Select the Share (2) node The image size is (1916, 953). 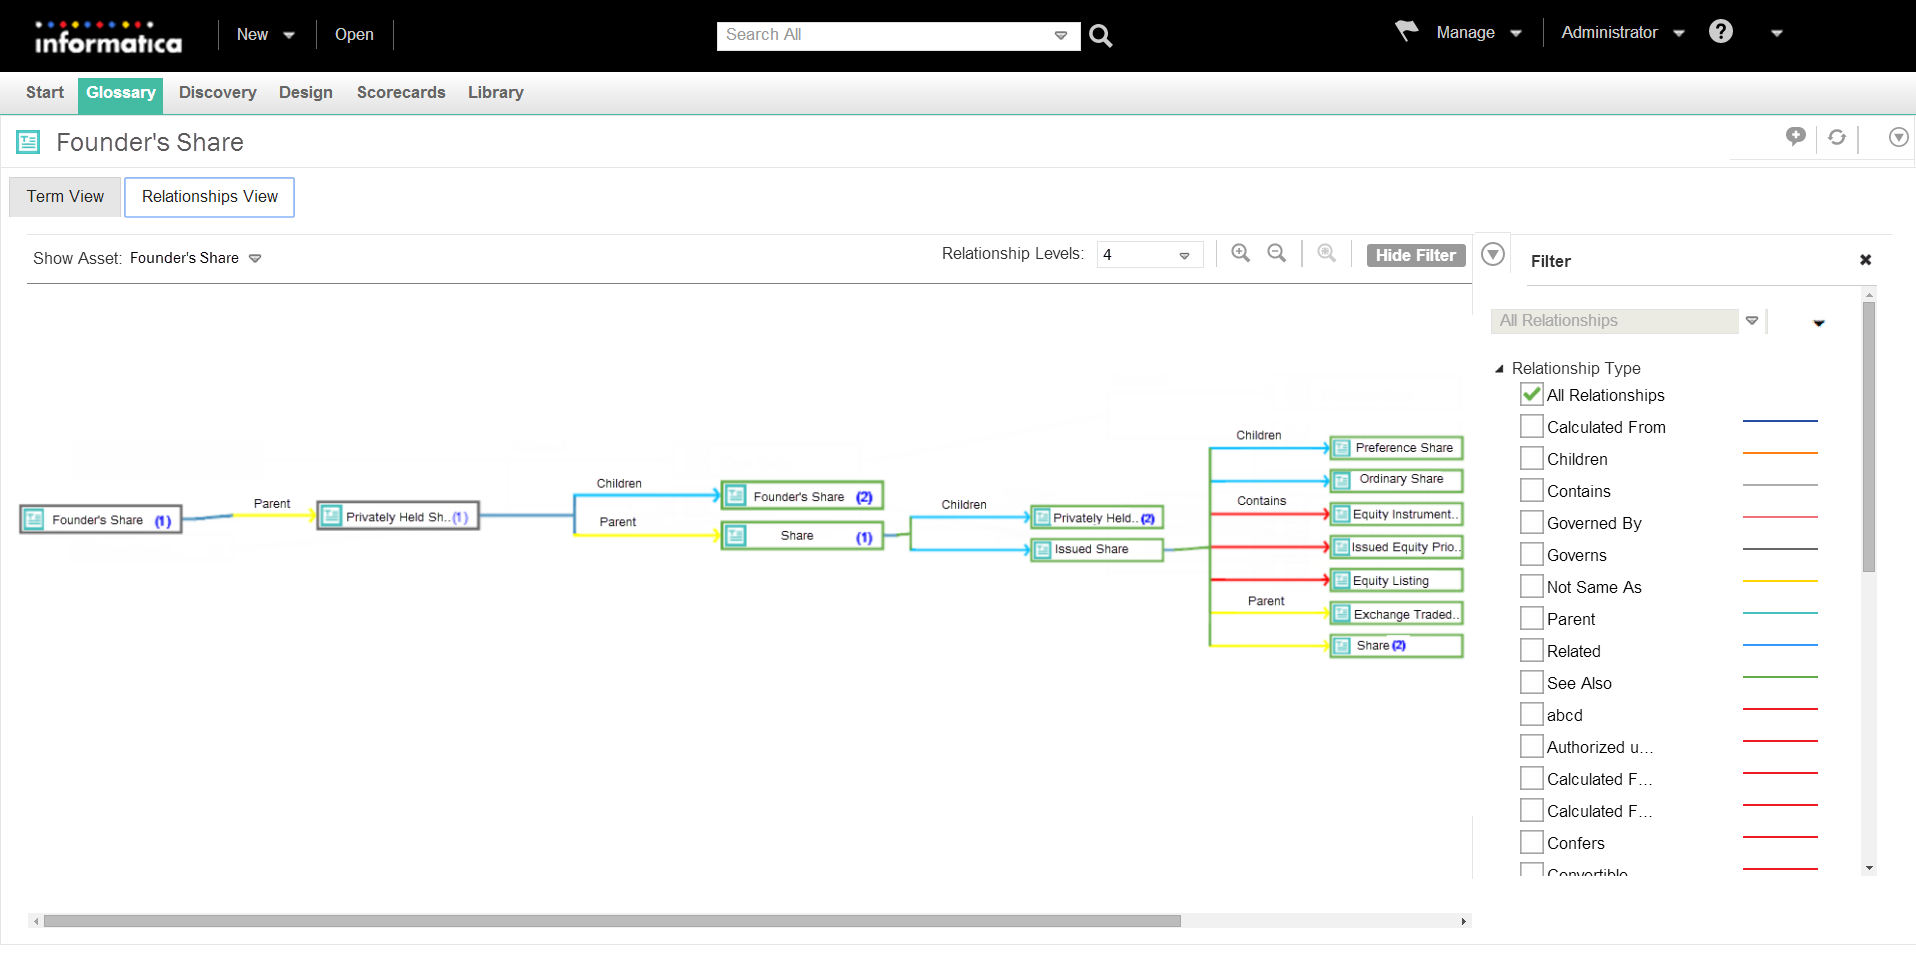point(1396,646)
